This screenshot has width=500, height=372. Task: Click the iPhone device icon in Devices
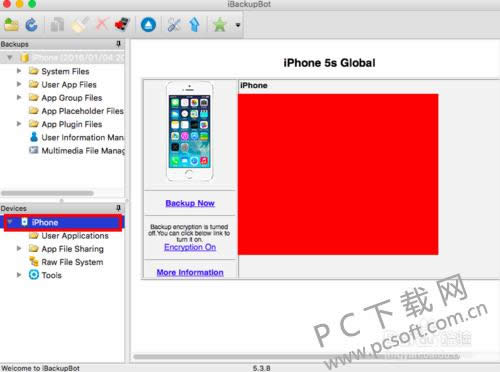[24, 222]
